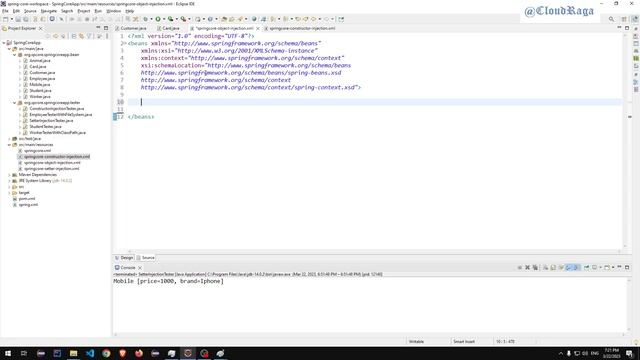
Task: Click the closing </beans> tag on line 12
Action: tap(141, 117)
